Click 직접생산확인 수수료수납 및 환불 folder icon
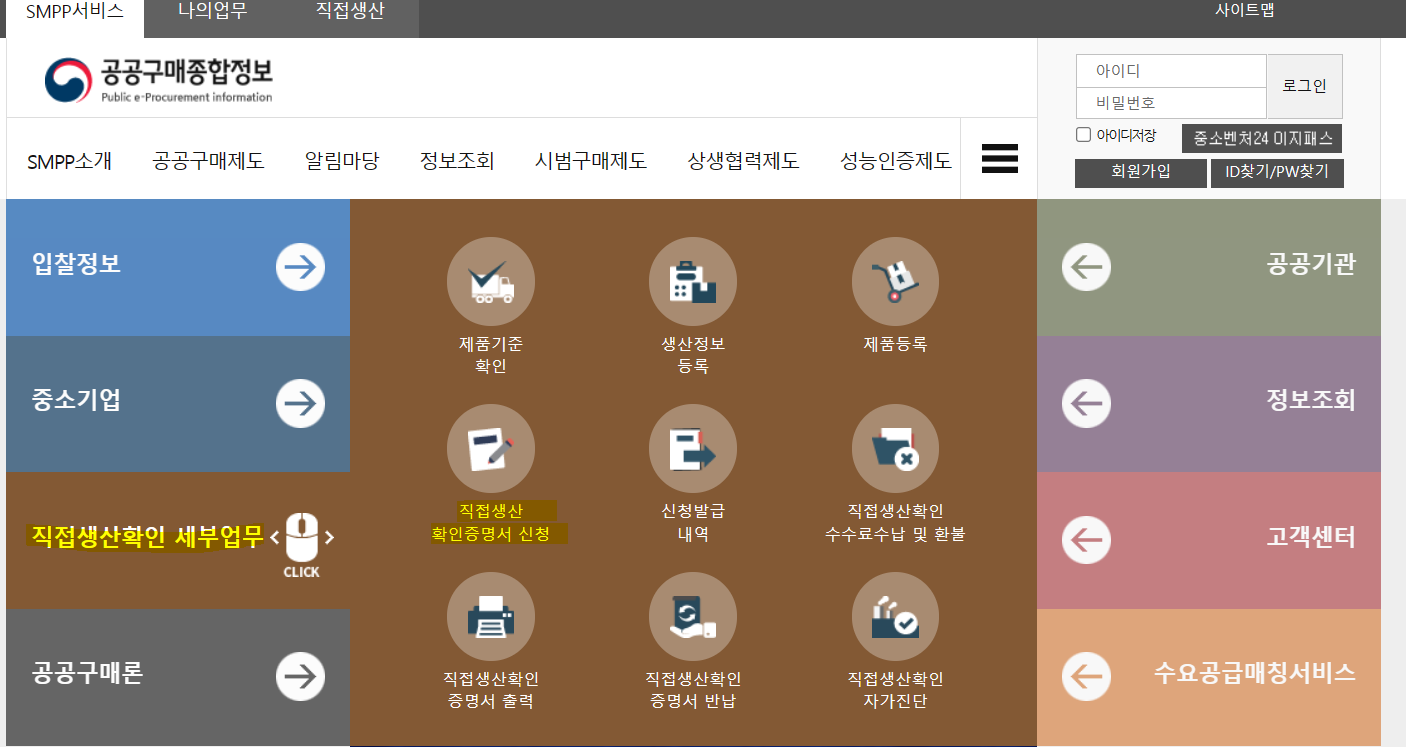 click(x=895, y=448)
